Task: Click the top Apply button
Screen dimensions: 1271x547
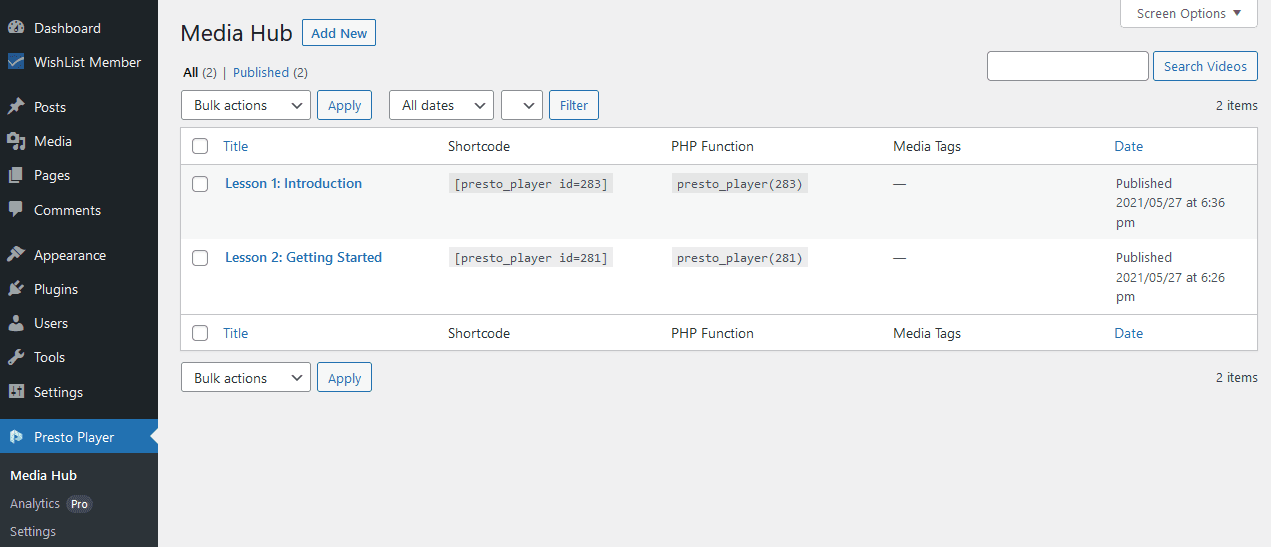Action: 344,105
